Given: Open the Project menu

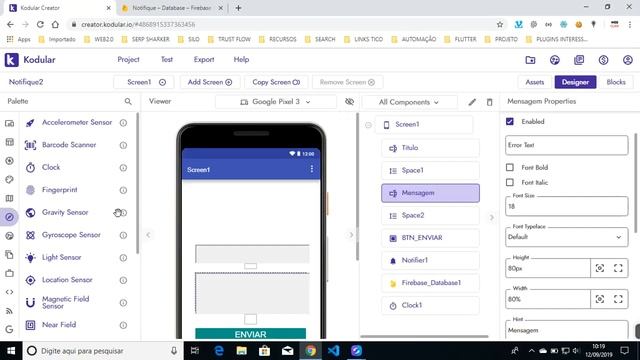Looking at the screenshot, I should pos(128,60).
